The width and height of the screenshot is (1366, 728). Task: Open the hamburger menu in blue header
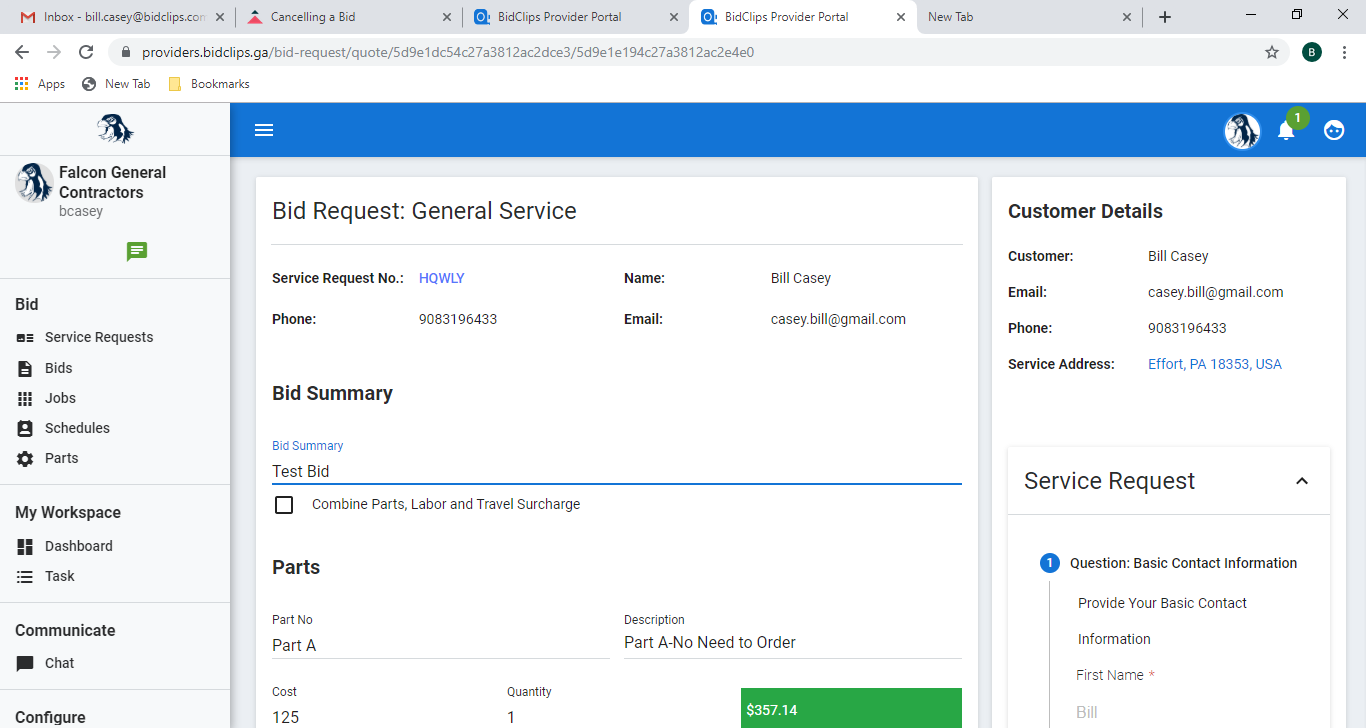(264, 130)
